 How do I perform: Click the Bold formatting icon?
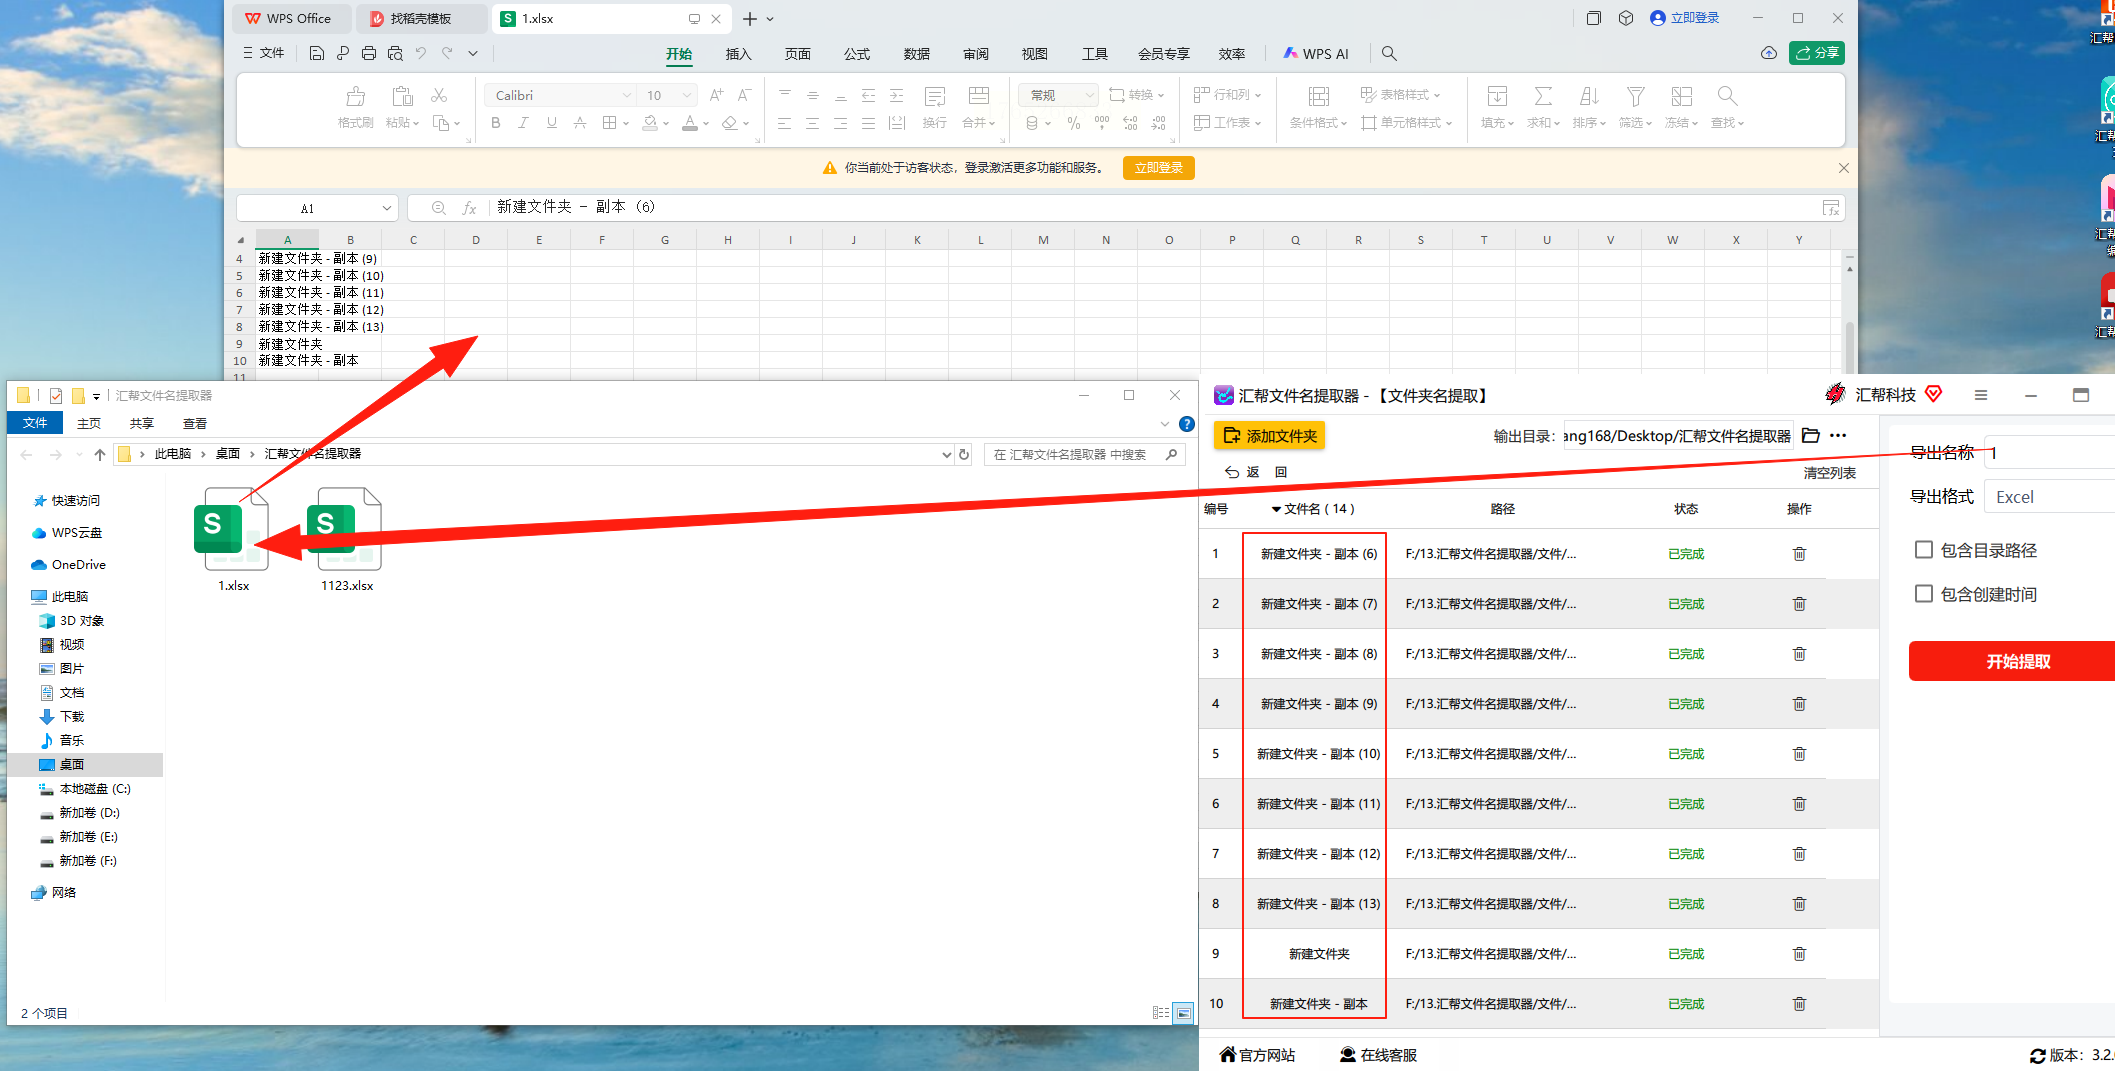click(496, 123)
